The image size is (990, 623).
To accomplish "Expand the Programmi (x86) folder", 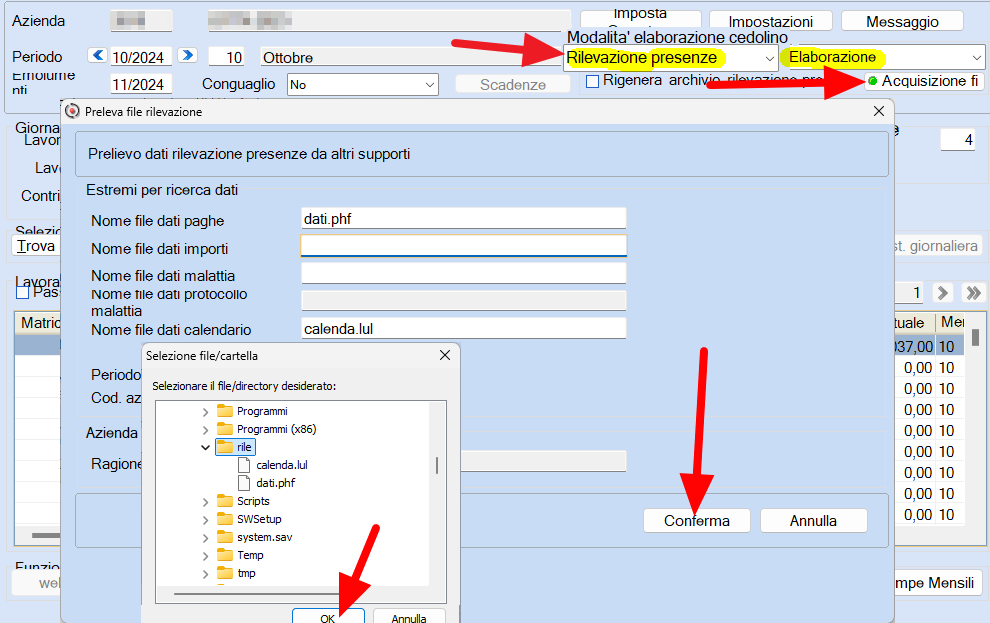I will pyautogui.click(x=205, y=430).
